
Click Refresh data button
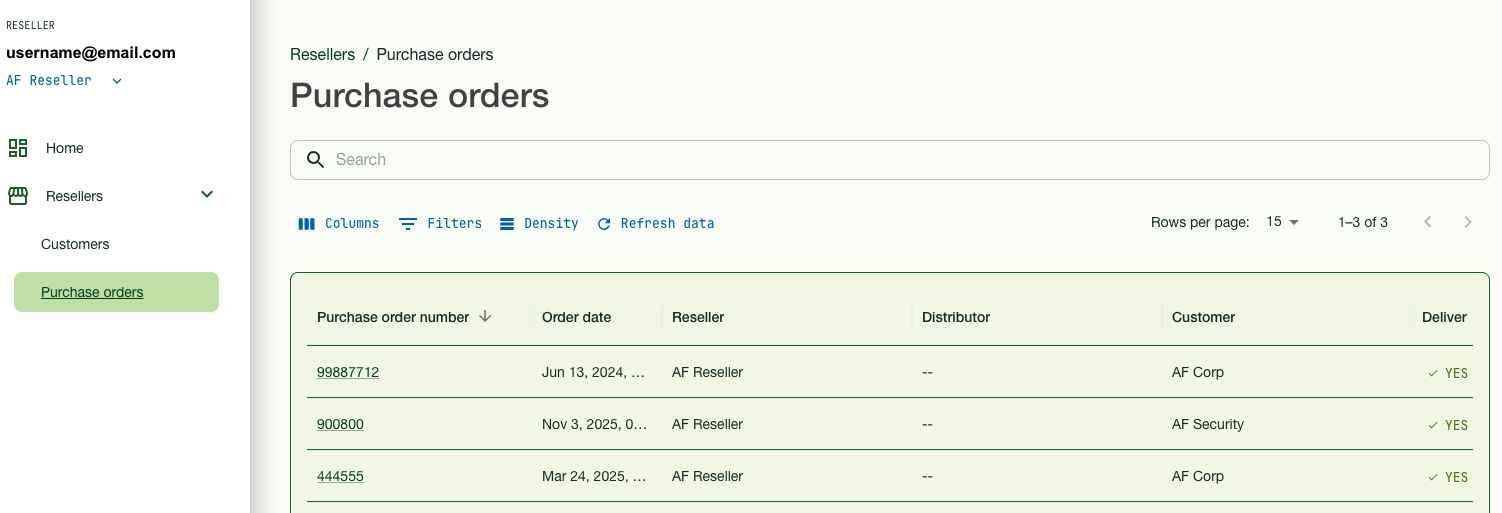coord(656,224)
